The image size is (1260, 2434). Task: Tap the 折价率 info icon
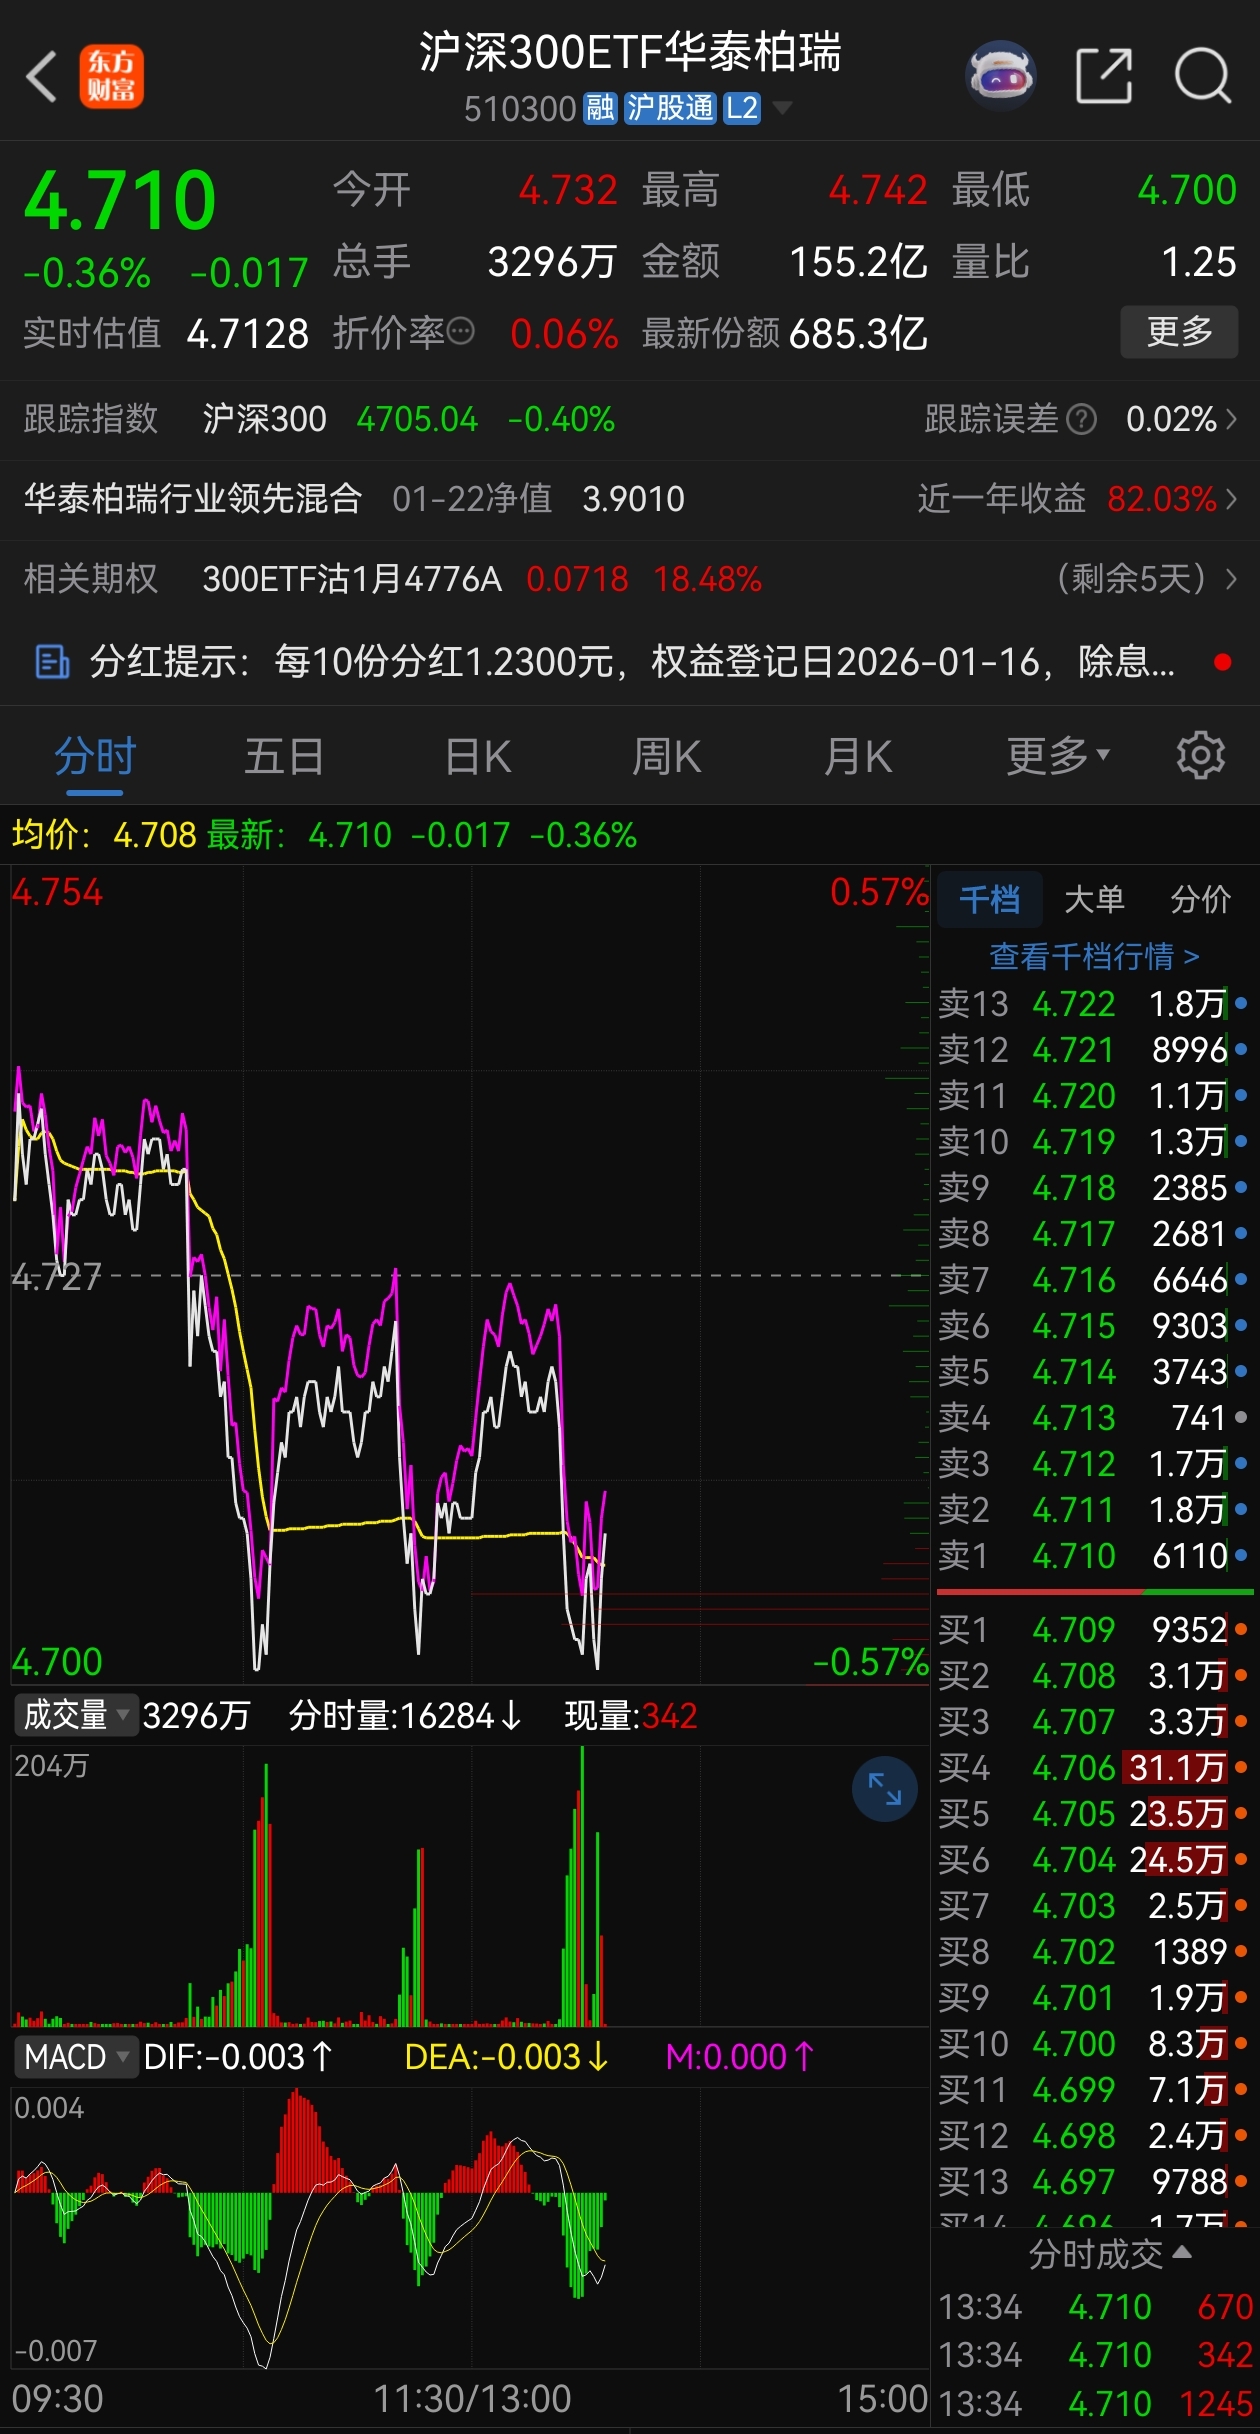click(x=460, y=331)
